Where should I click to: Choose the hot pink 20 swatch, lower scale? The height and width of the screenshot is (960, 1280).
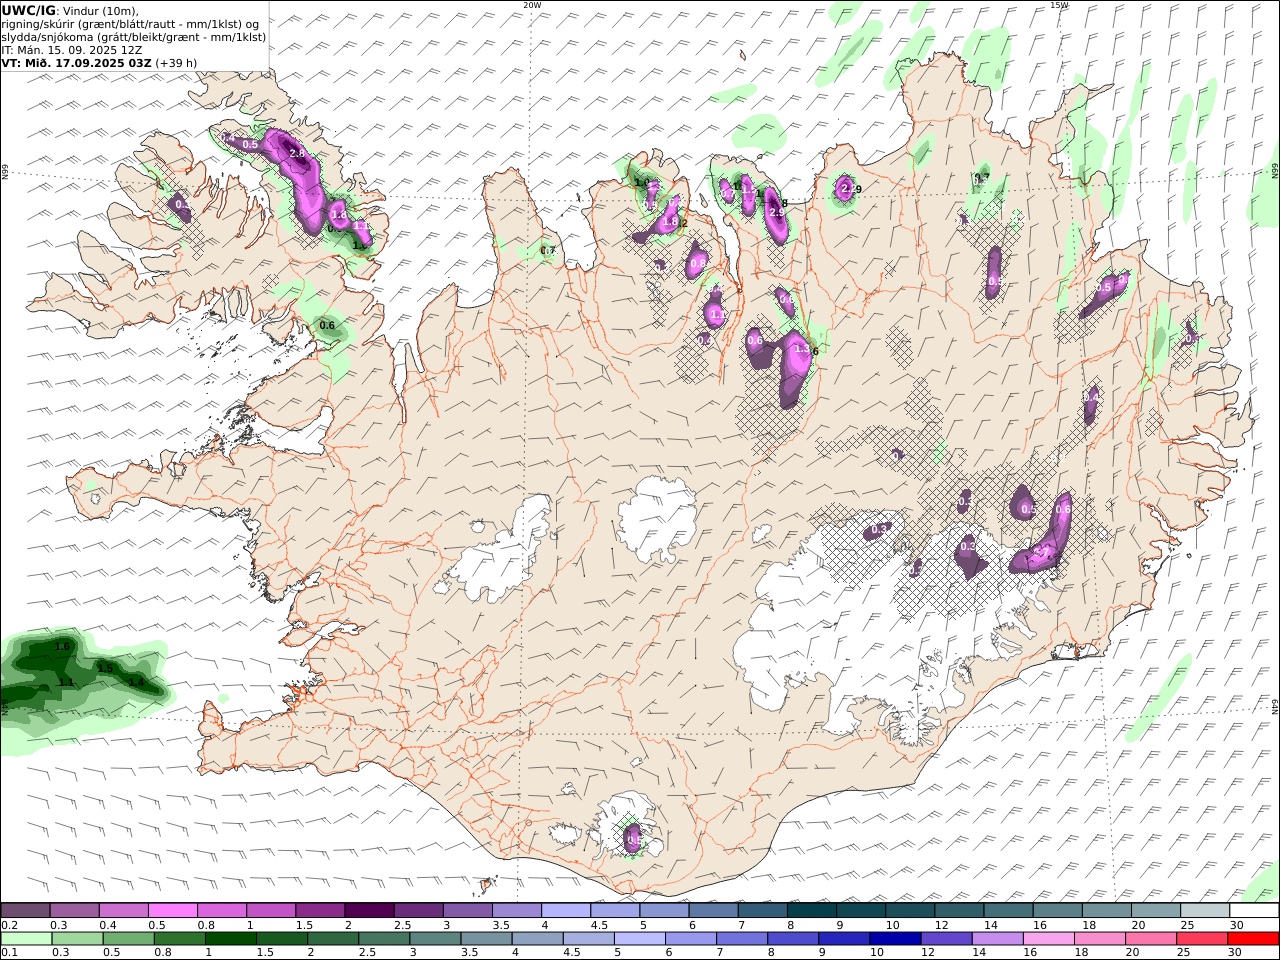(1150, 939)
